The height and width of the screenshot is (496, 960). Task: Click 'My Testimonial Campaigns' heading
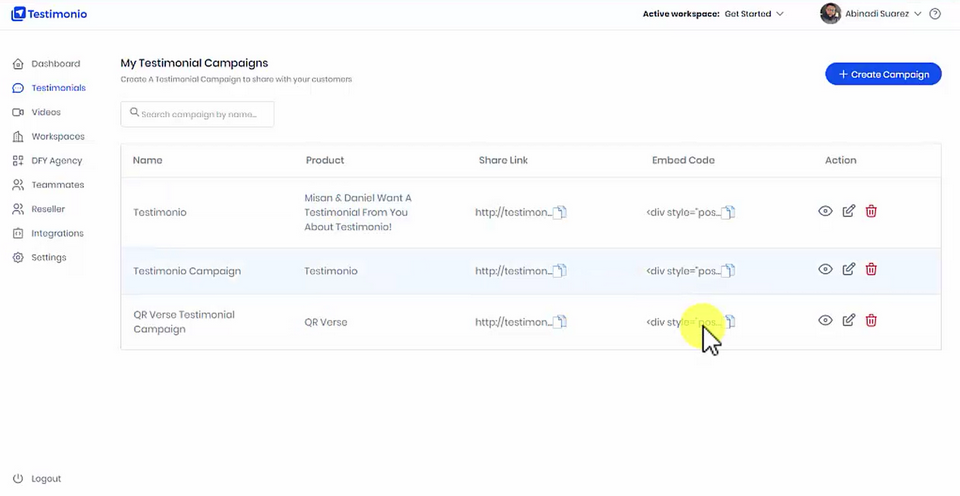pos(194,63)
